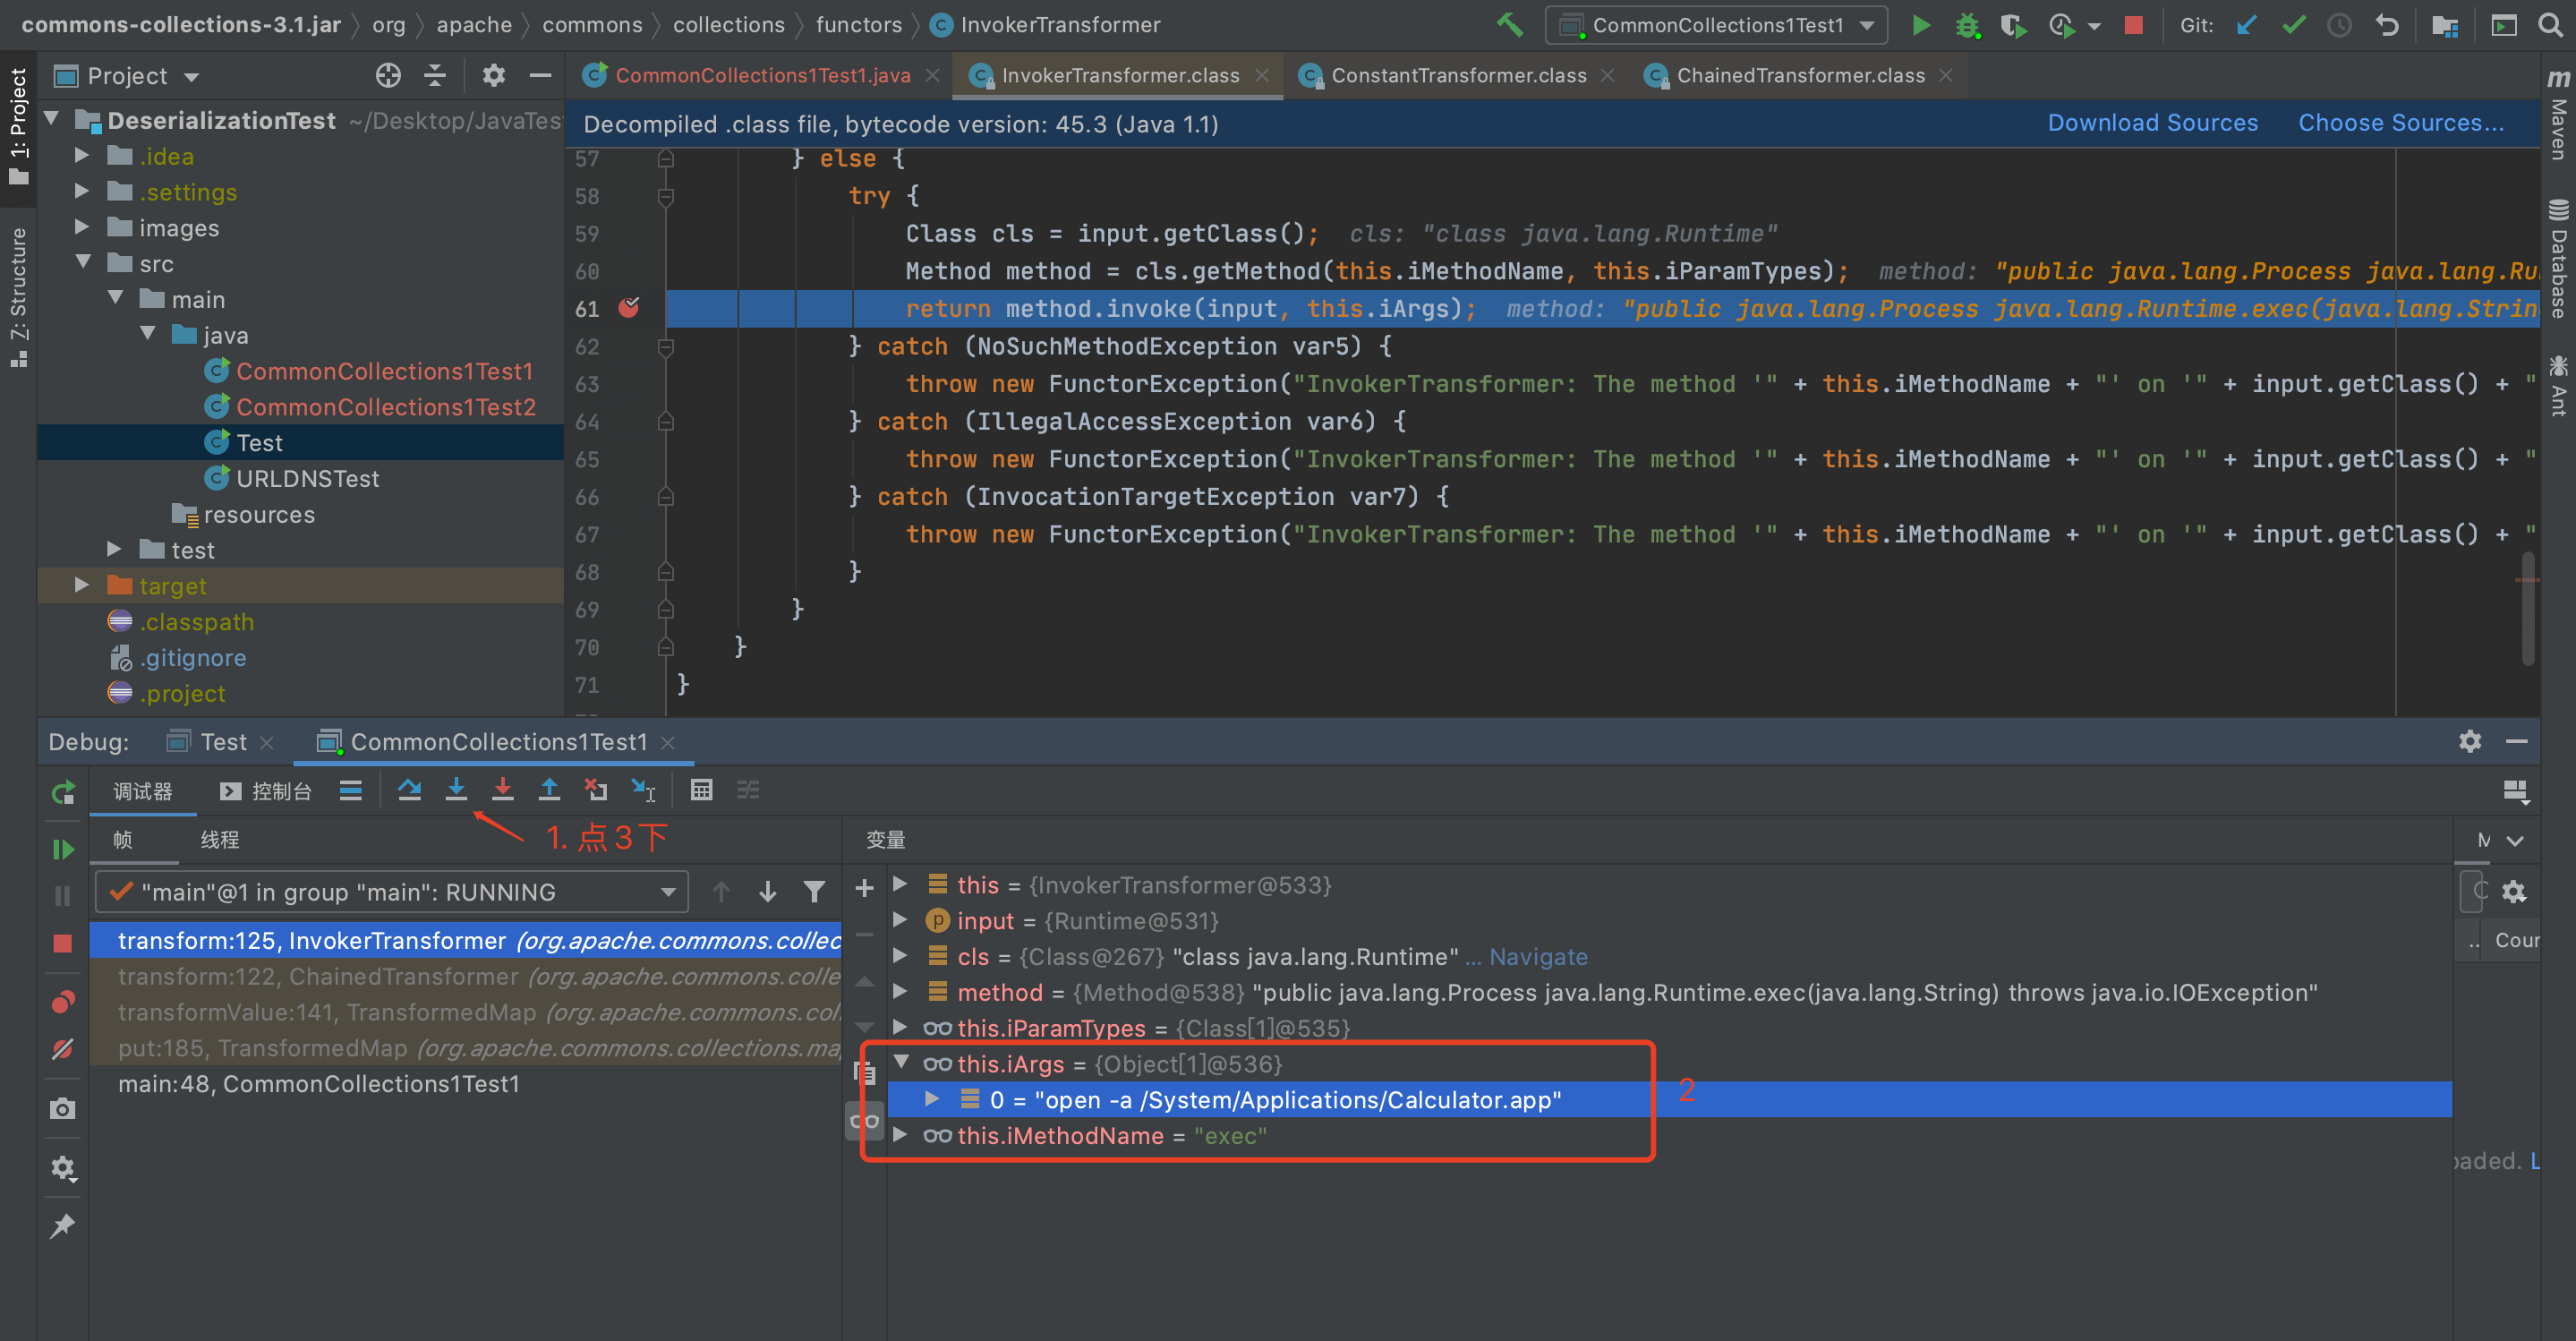Click functors breadcrumb in navigation bar
This screenshot has height=1341, width=2576.
point(859,25)
